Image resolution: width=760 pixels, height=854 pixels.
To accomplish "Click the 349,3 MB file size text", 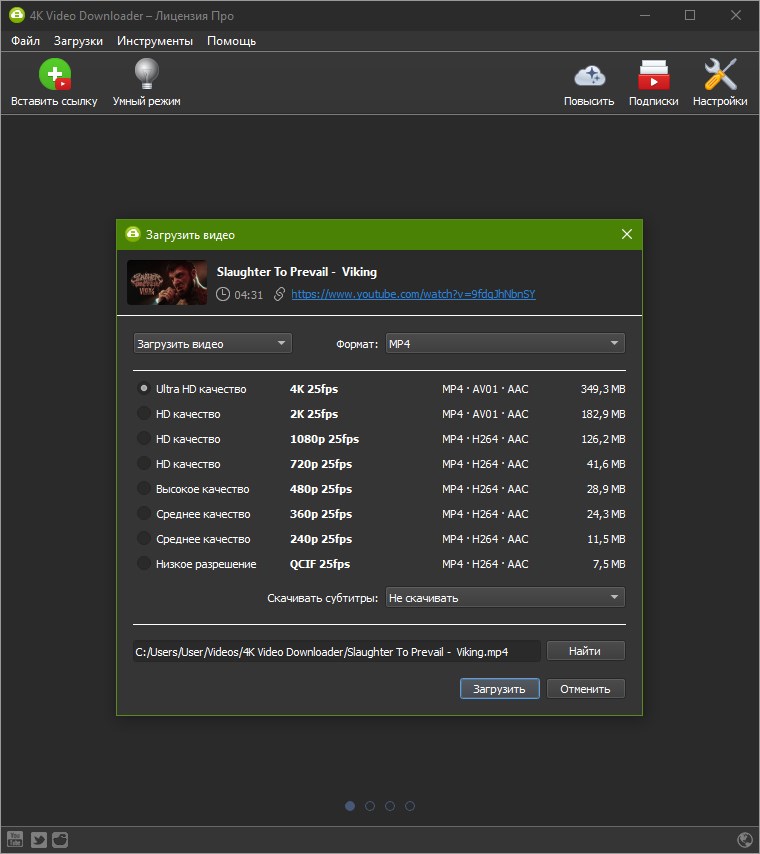I will coord(603,389).
